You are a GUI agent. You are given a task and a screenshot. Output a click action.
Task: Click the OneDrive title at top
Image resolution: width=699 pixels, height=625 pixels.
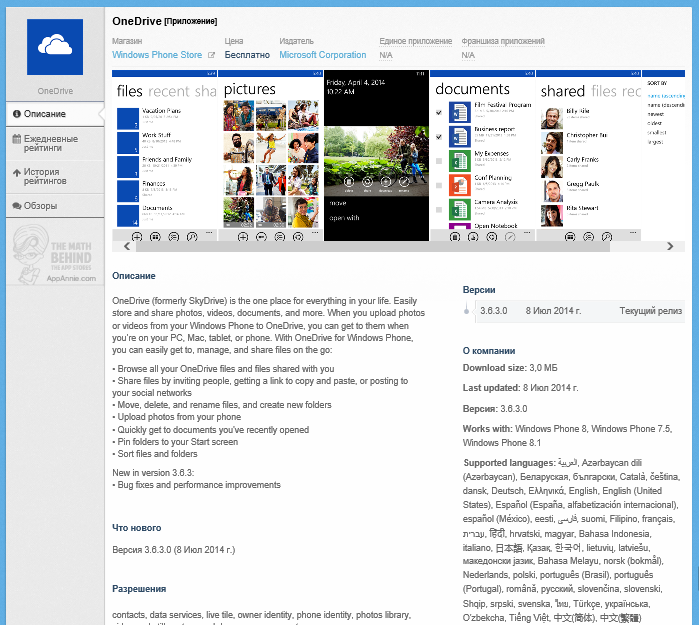pyautogui.click(x=137, y=21)
